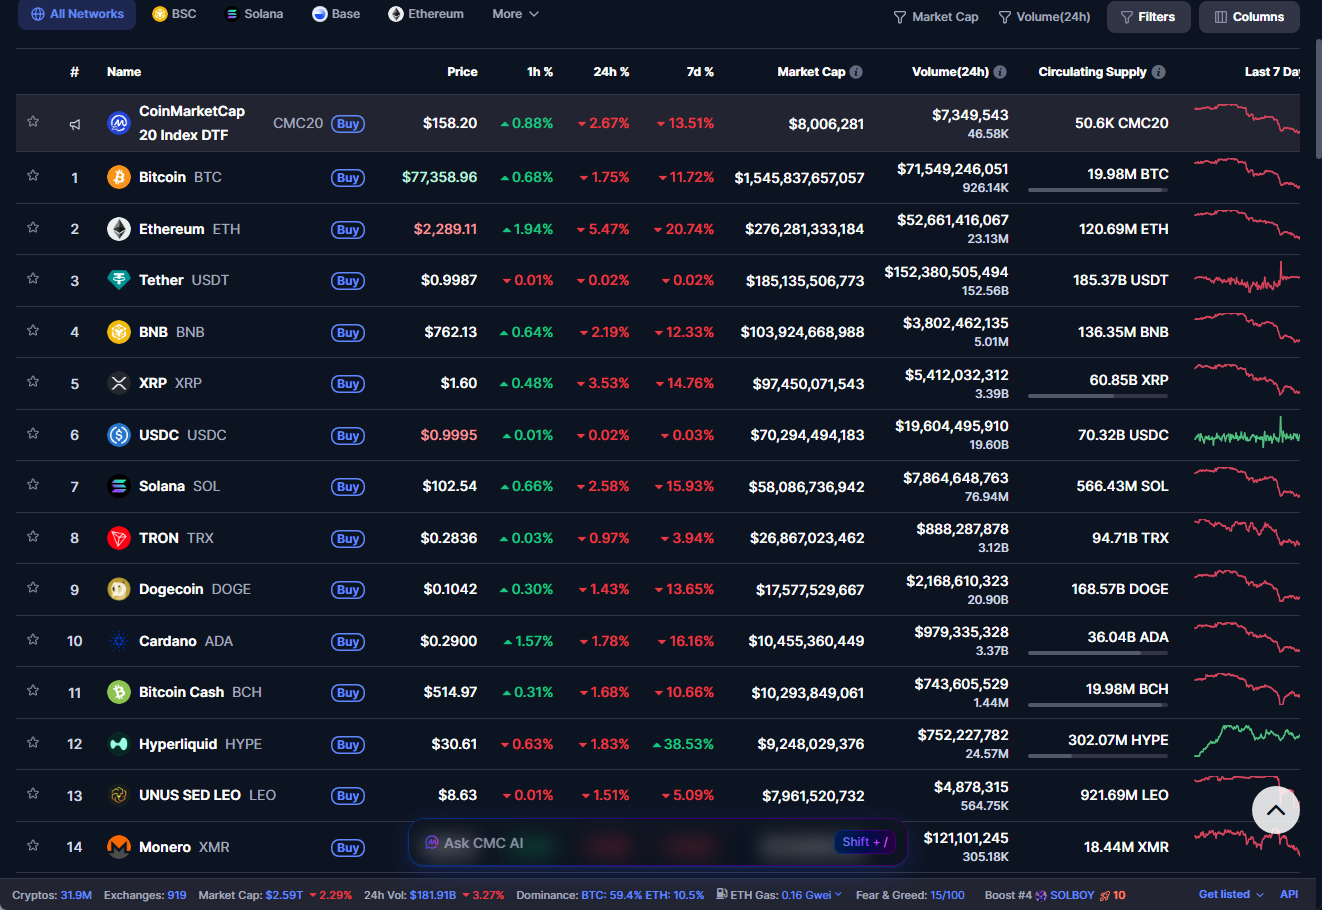Viewport: 1322px width, 910px height.
Task: Click the Monero coin logo icon
Action: [119, 847]
